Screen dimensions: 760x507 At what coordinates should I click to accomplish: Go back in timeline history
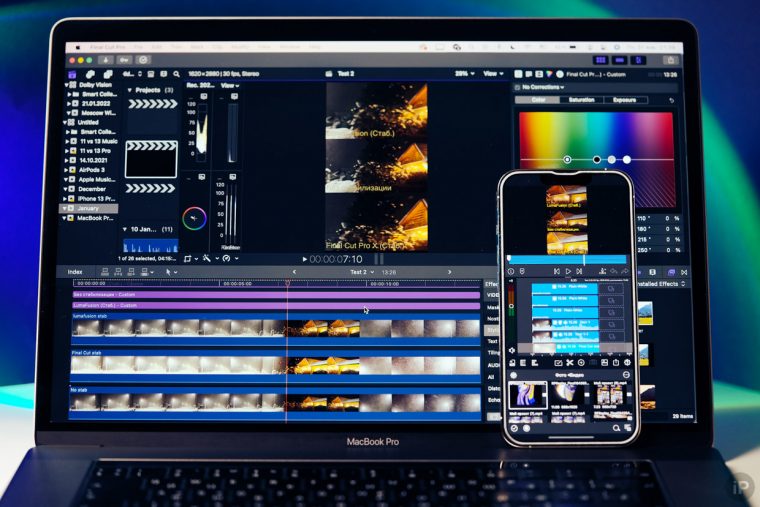coord(294,272)
